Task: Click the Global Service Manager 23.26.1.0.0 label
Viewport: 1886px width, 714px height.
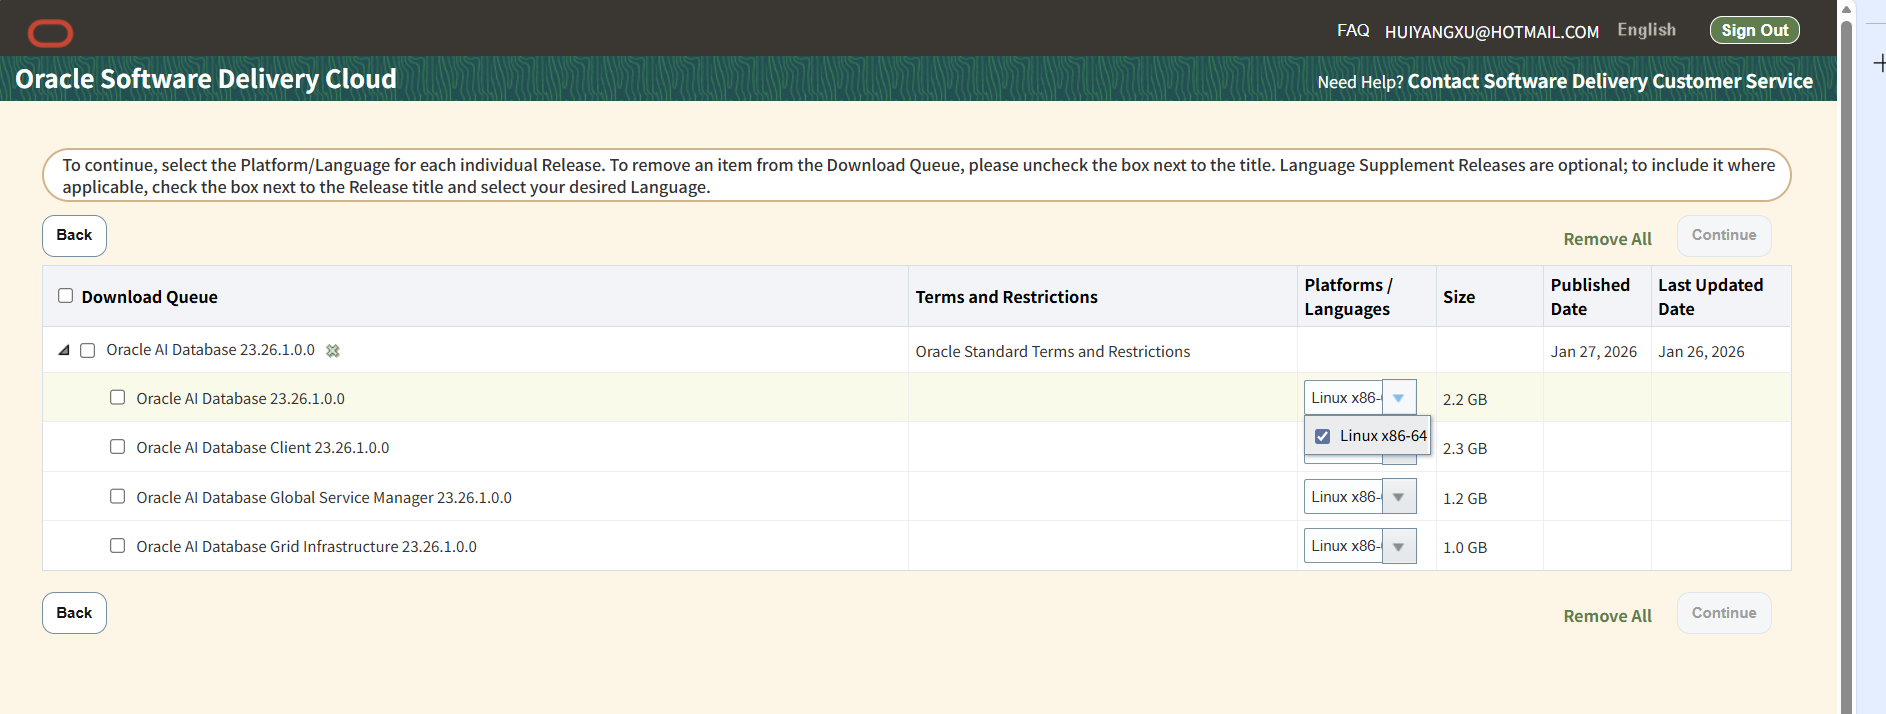Action: (x=324, y=498)
